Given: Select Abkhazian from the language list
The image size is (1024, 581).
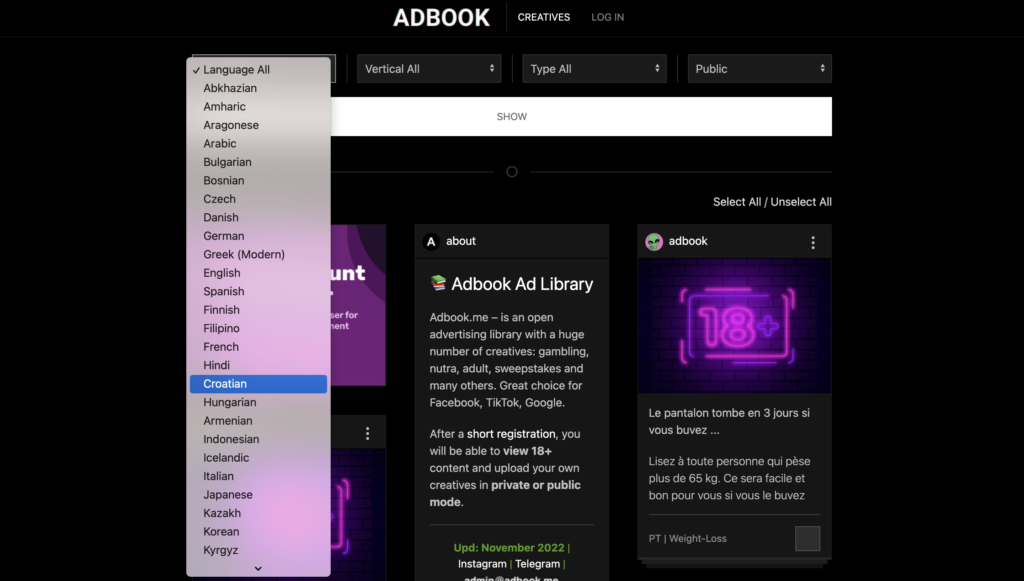Looking at the screenshot, I should (259, 88).
